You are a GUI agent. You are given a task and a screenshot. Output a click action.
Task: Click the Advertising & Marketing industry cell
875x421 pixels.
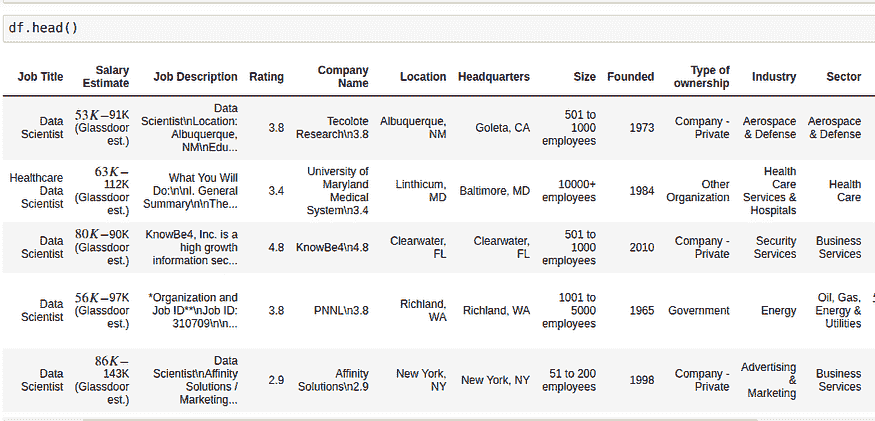[x=768, y=380]
